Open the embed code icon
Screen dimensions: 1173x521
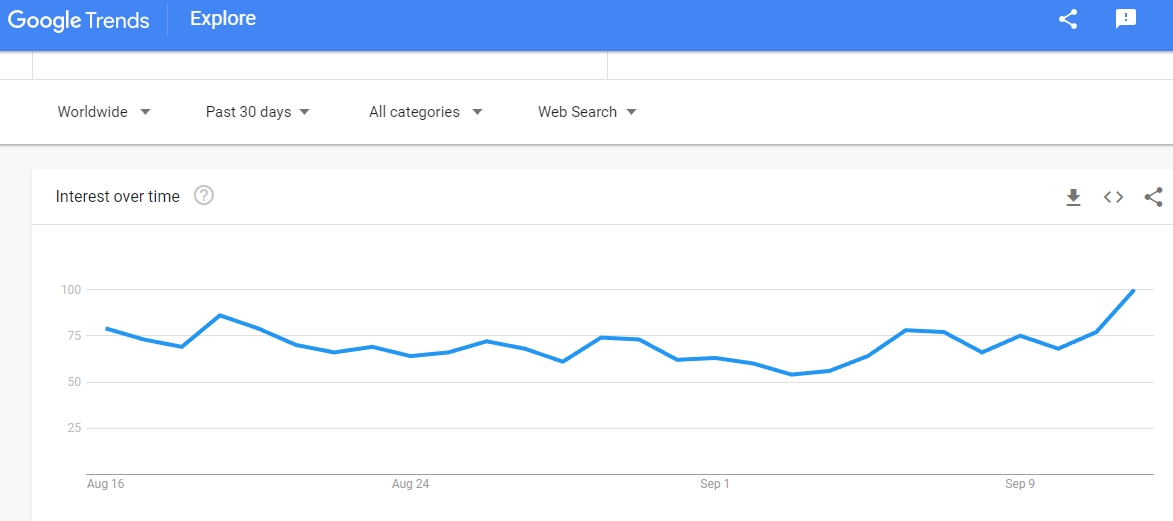pyautogui.click(x=1114, y=197)
